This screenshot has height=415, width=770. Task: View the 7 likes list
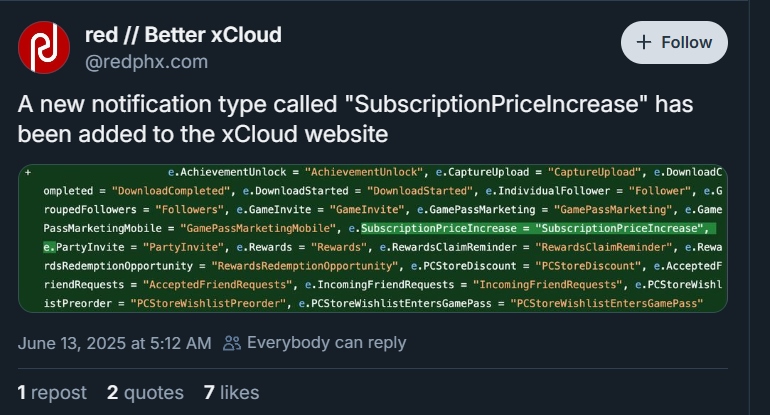tap(231, 392)
